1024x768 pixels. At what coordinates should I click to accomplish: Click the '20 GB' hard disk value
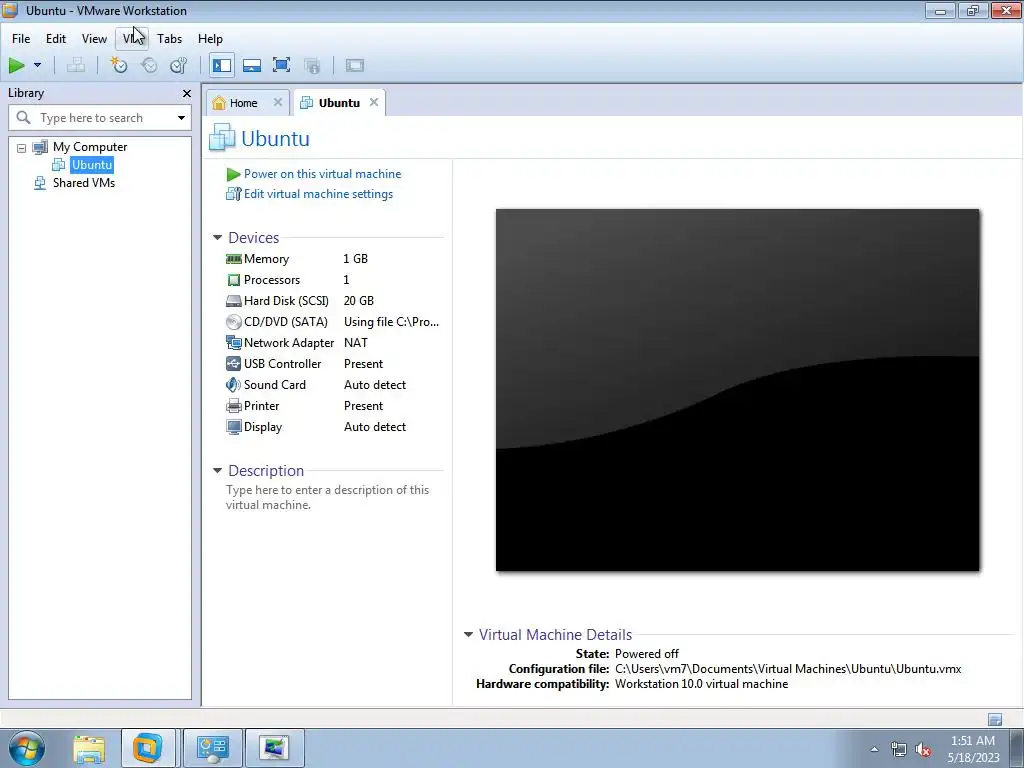pyautogui.click(x=359, y=301)
